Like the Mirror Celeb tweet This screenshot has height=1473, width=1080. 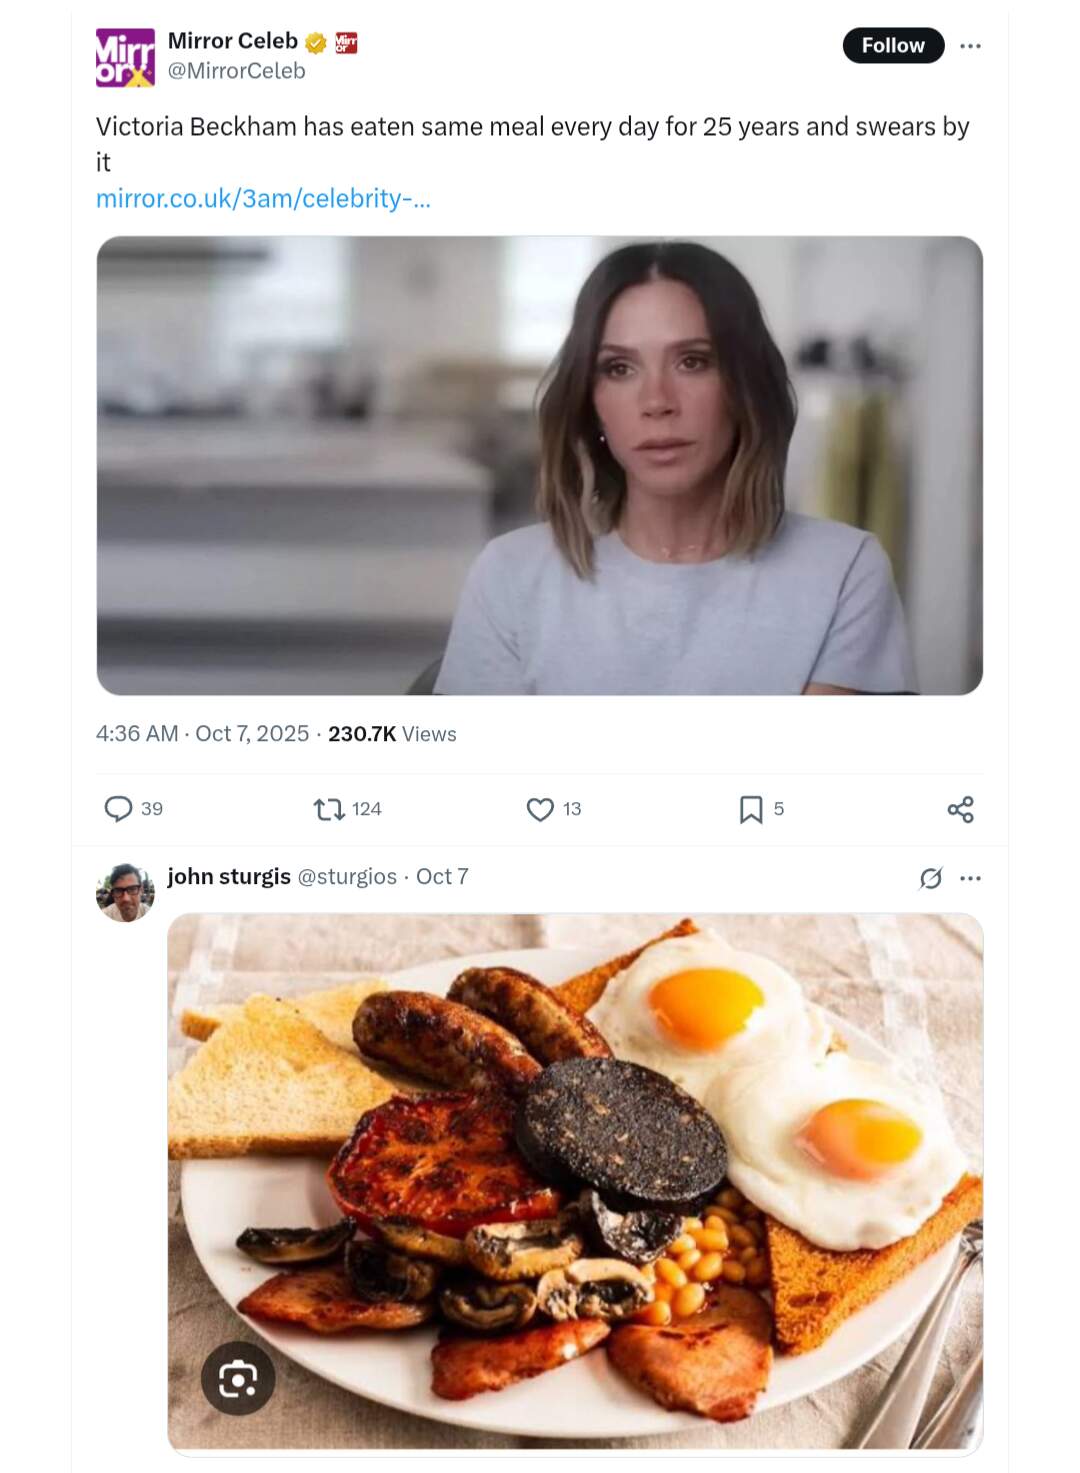540,808
